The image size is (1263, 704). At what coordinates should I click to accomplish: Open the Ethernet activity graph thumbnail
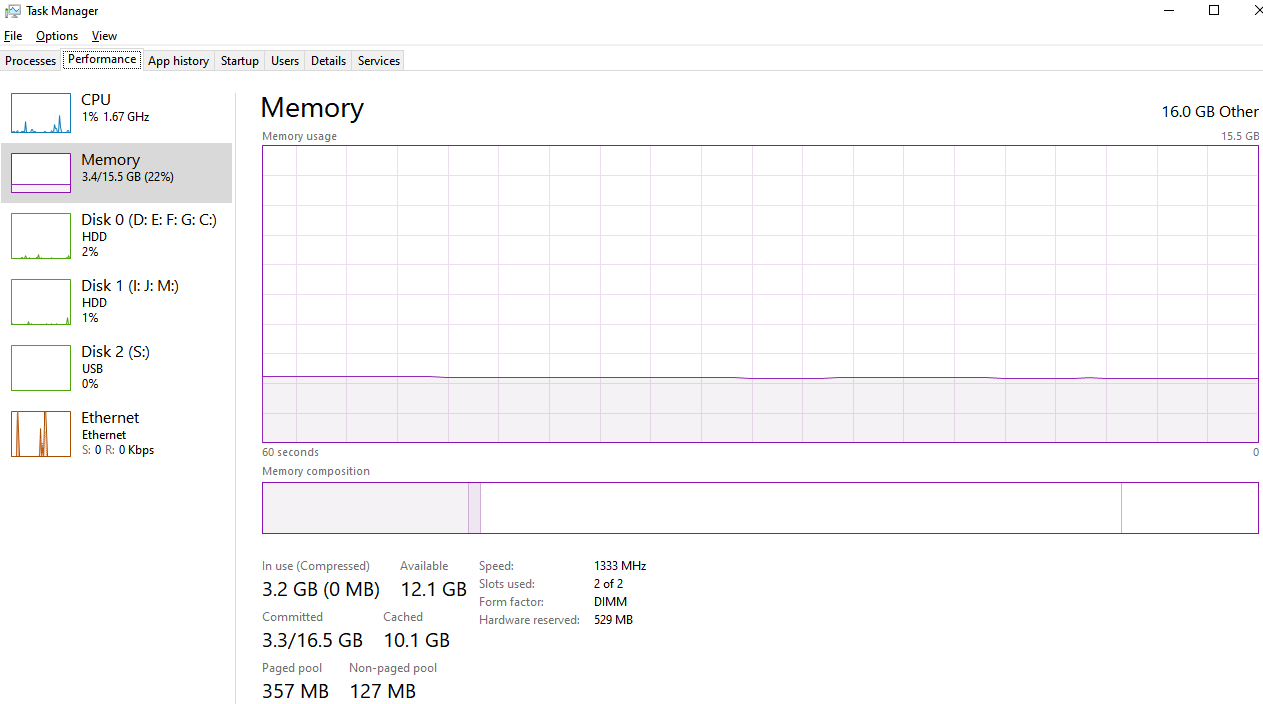click(41, 434)
